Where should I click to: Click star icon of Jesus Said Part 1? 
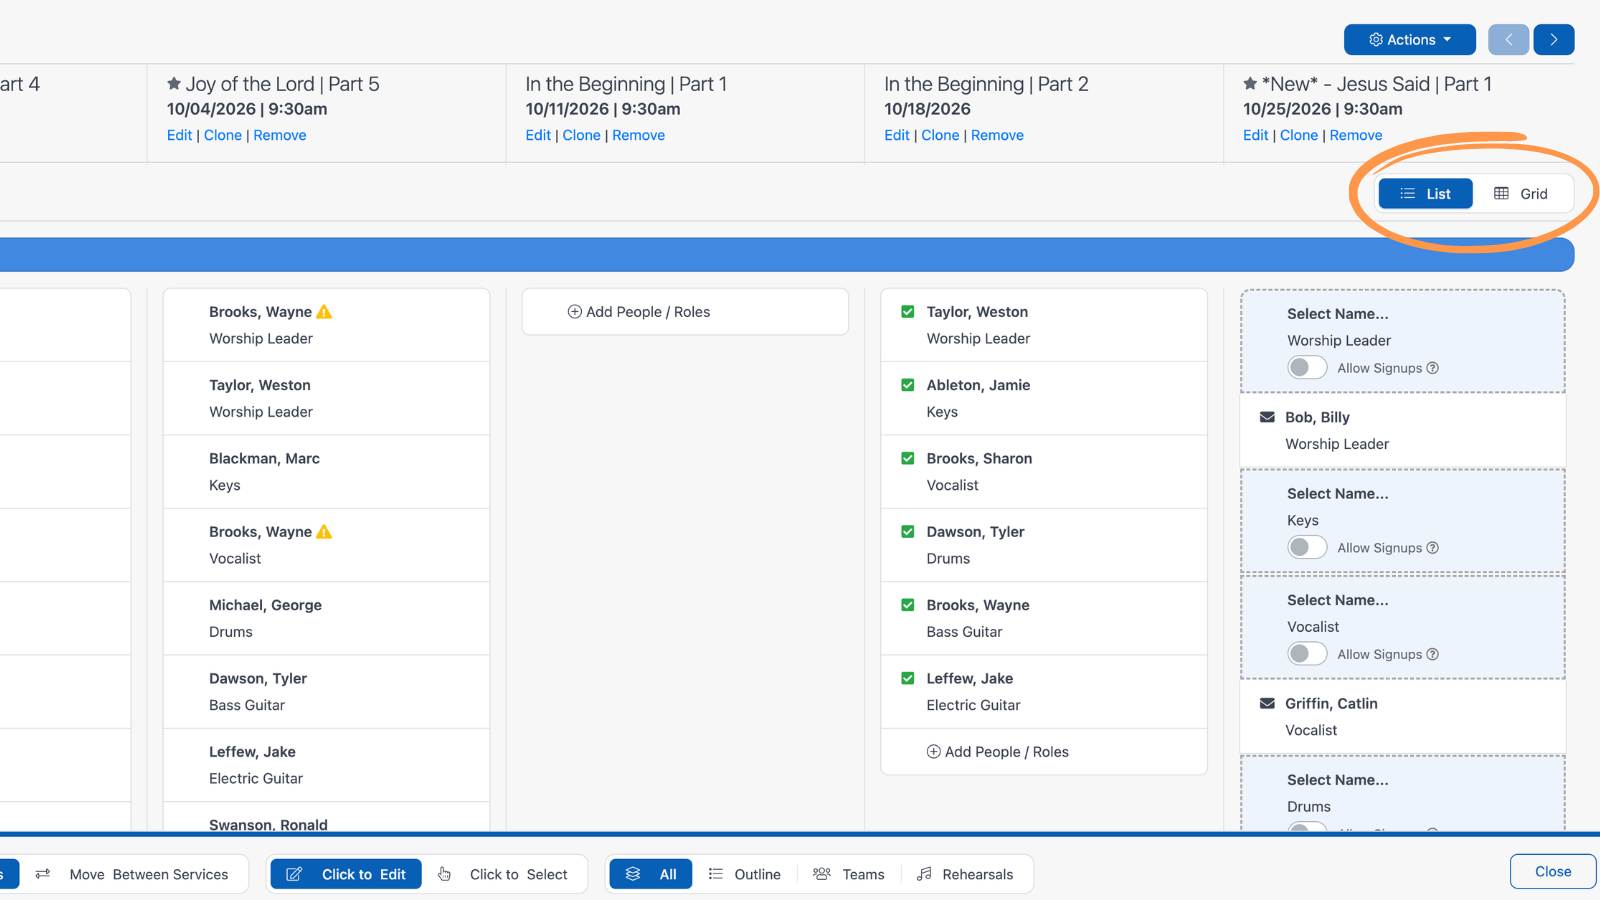tap(1250, 84)
